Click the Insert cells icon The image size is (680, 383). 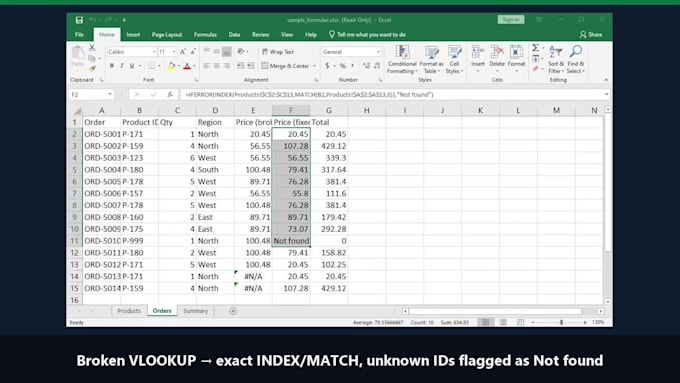(x=477, y=52)
